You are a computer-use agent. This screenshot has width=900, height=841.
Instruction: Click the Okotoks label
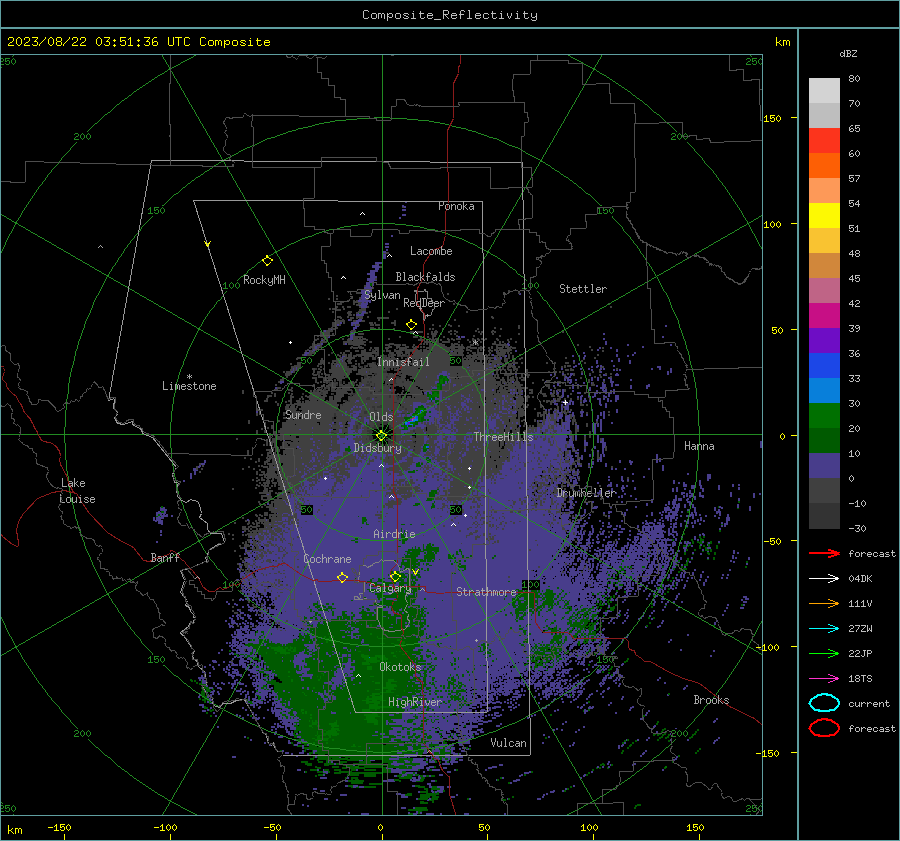click(400, 667)
